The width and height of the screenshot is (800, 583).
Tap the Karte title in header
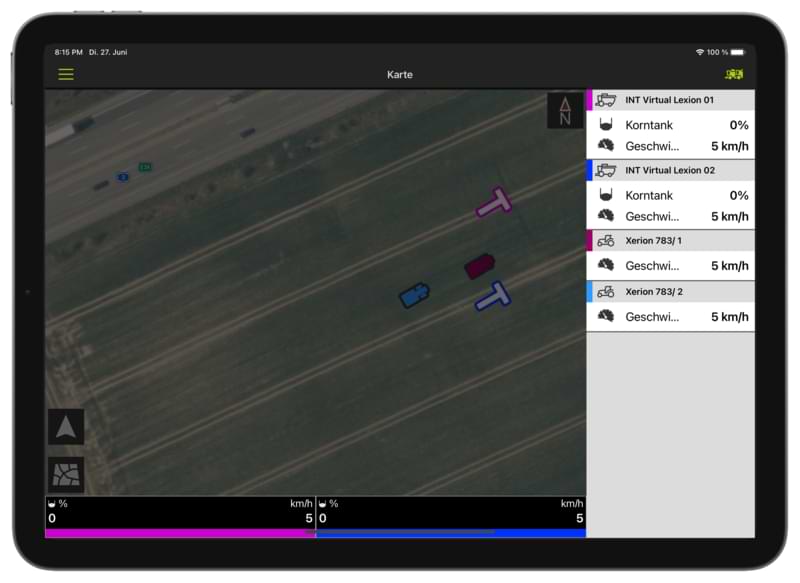pos(400,75)
